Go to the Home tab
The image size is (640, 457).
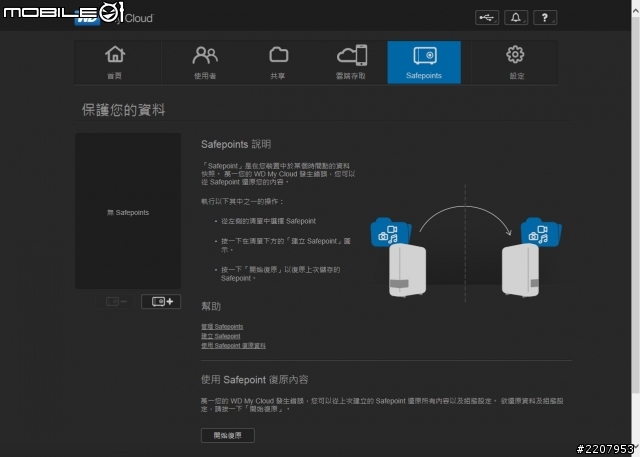pos(115,62)
